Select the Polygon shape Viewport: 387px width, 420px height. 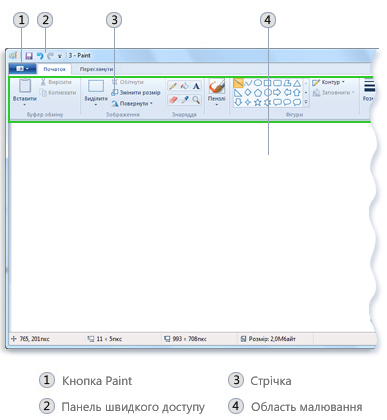point(287,83)
